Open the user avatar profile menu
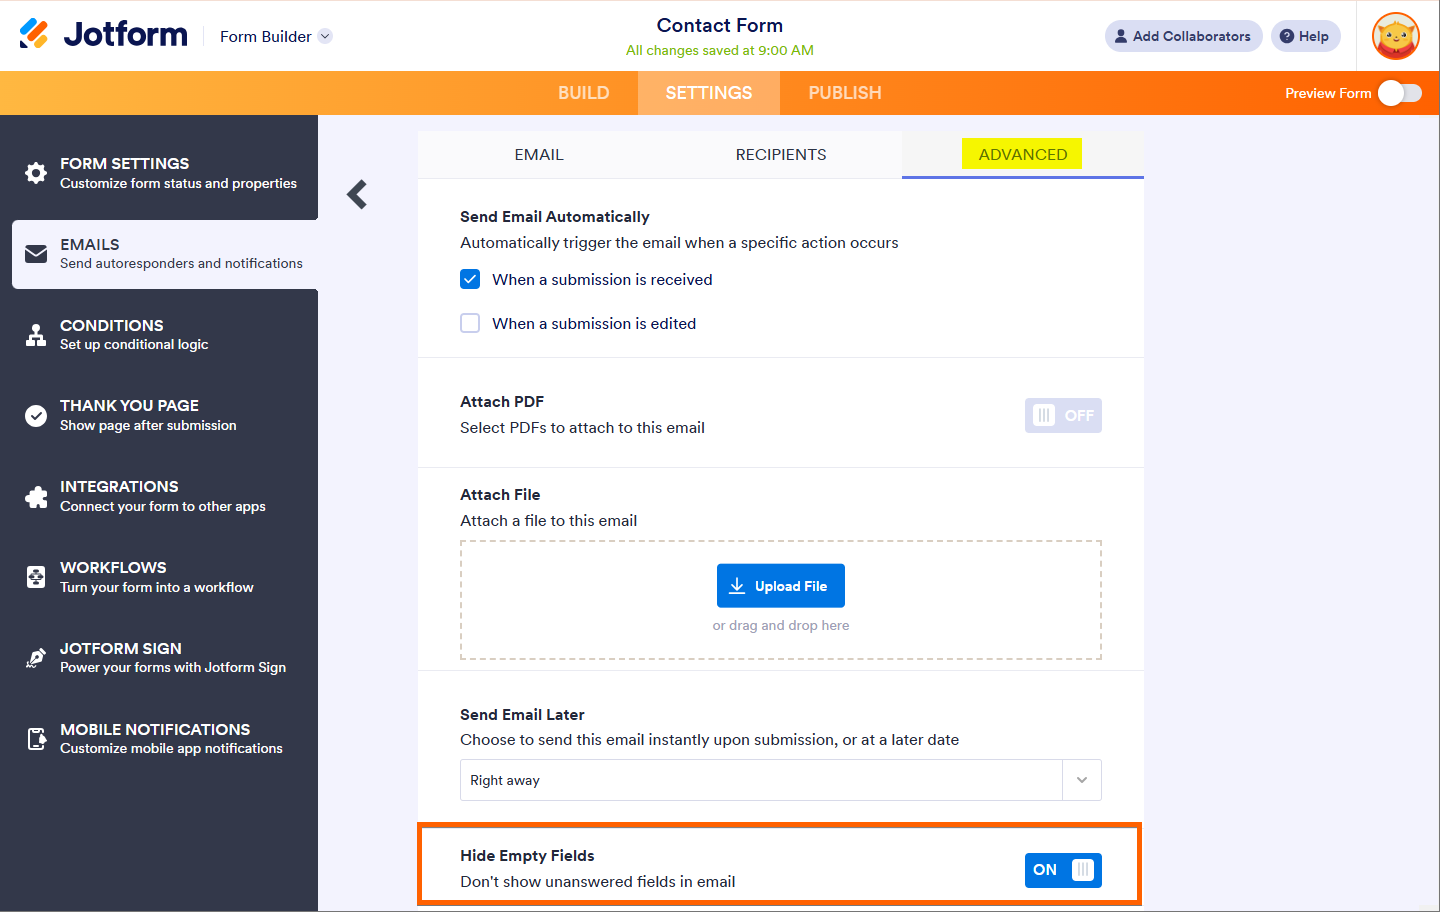Screen dimensions: 1440x912 pyautogui.click(x=1396, y=37)
